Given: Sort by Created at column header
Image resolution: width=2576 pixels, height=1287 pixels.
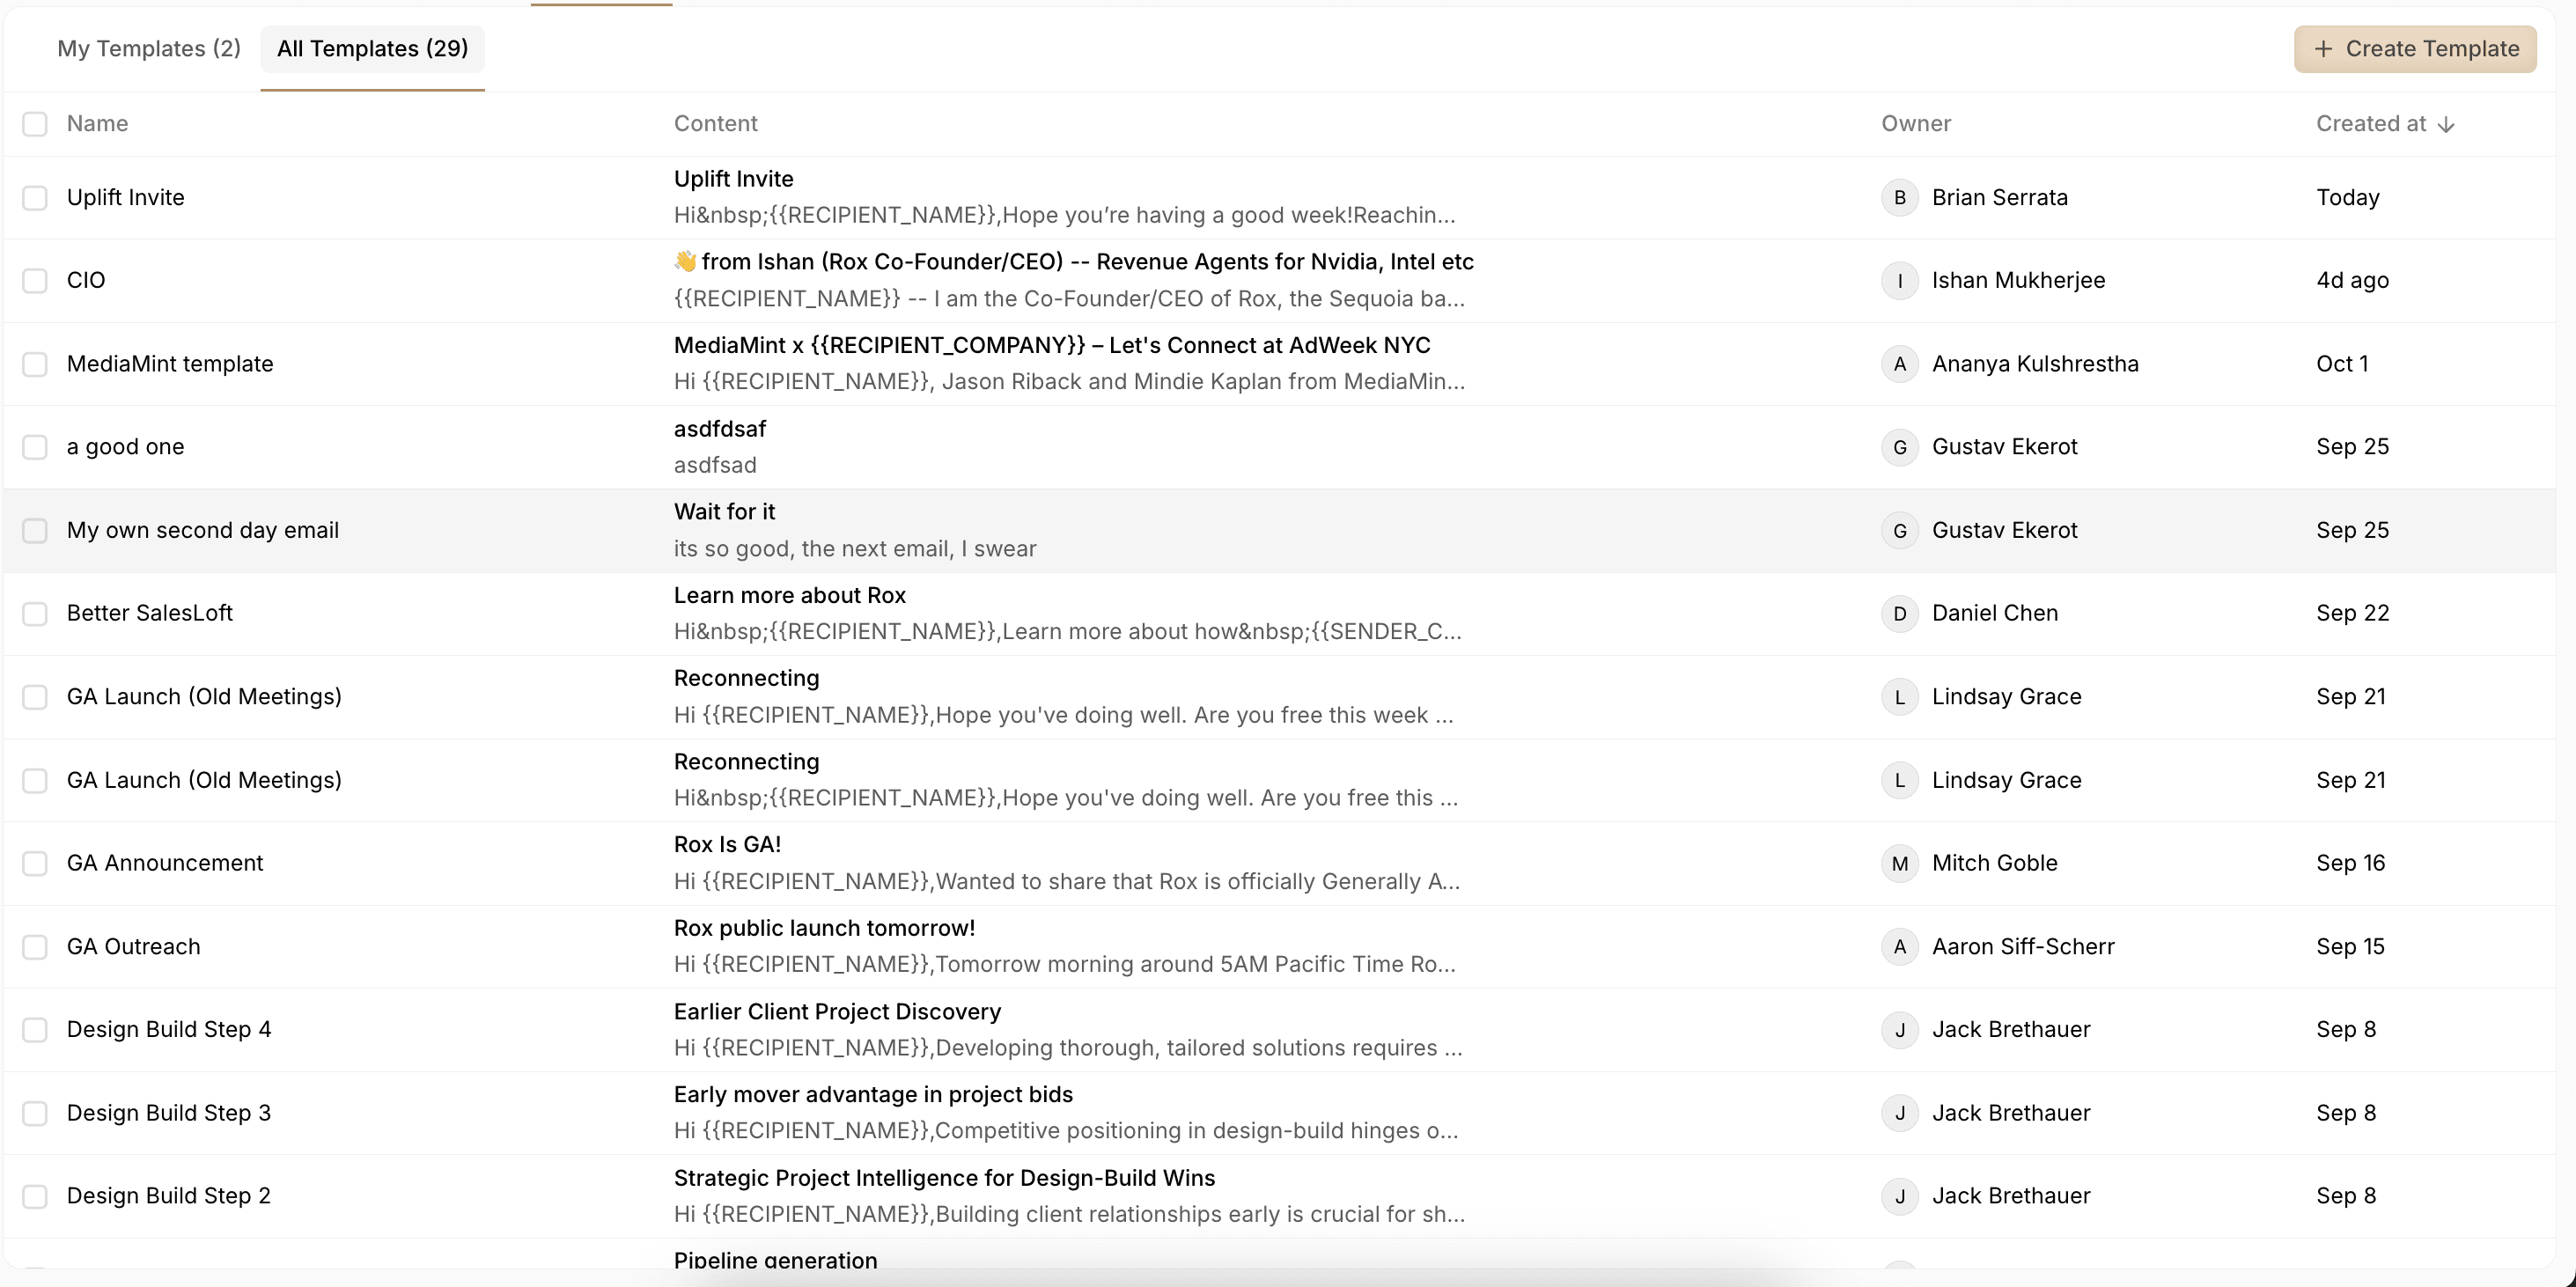Looking at the screenshot, I should 2370,124.
